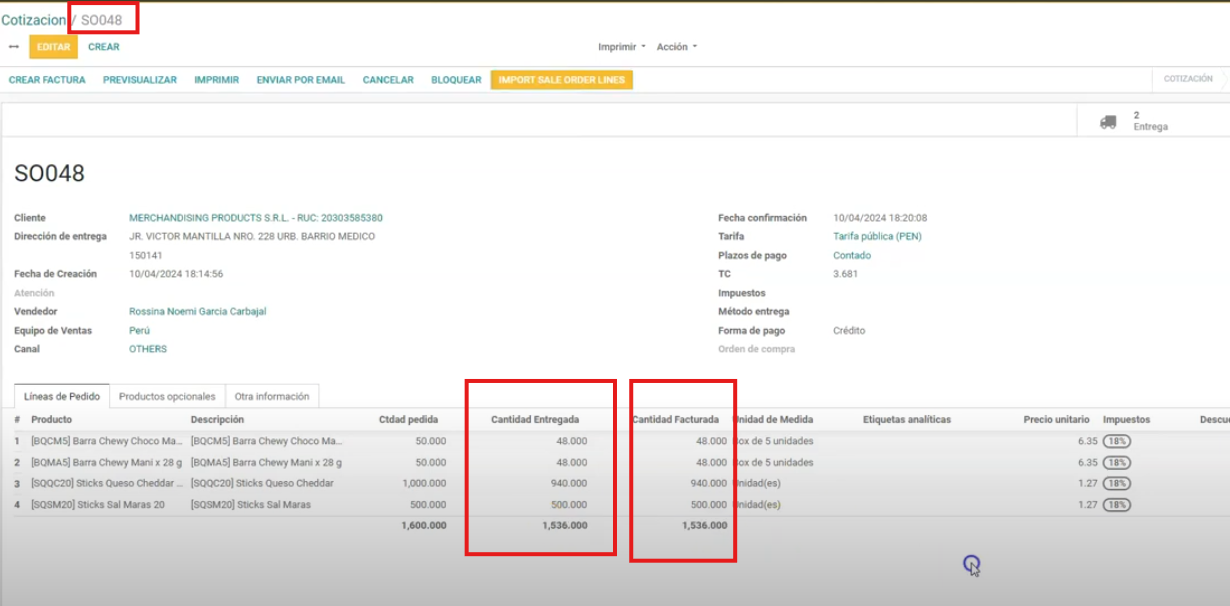Click CREAR FACTURA to create an invoice
Image resolution: width=1230 pixels, height=606 pixels.
(47, 80)
